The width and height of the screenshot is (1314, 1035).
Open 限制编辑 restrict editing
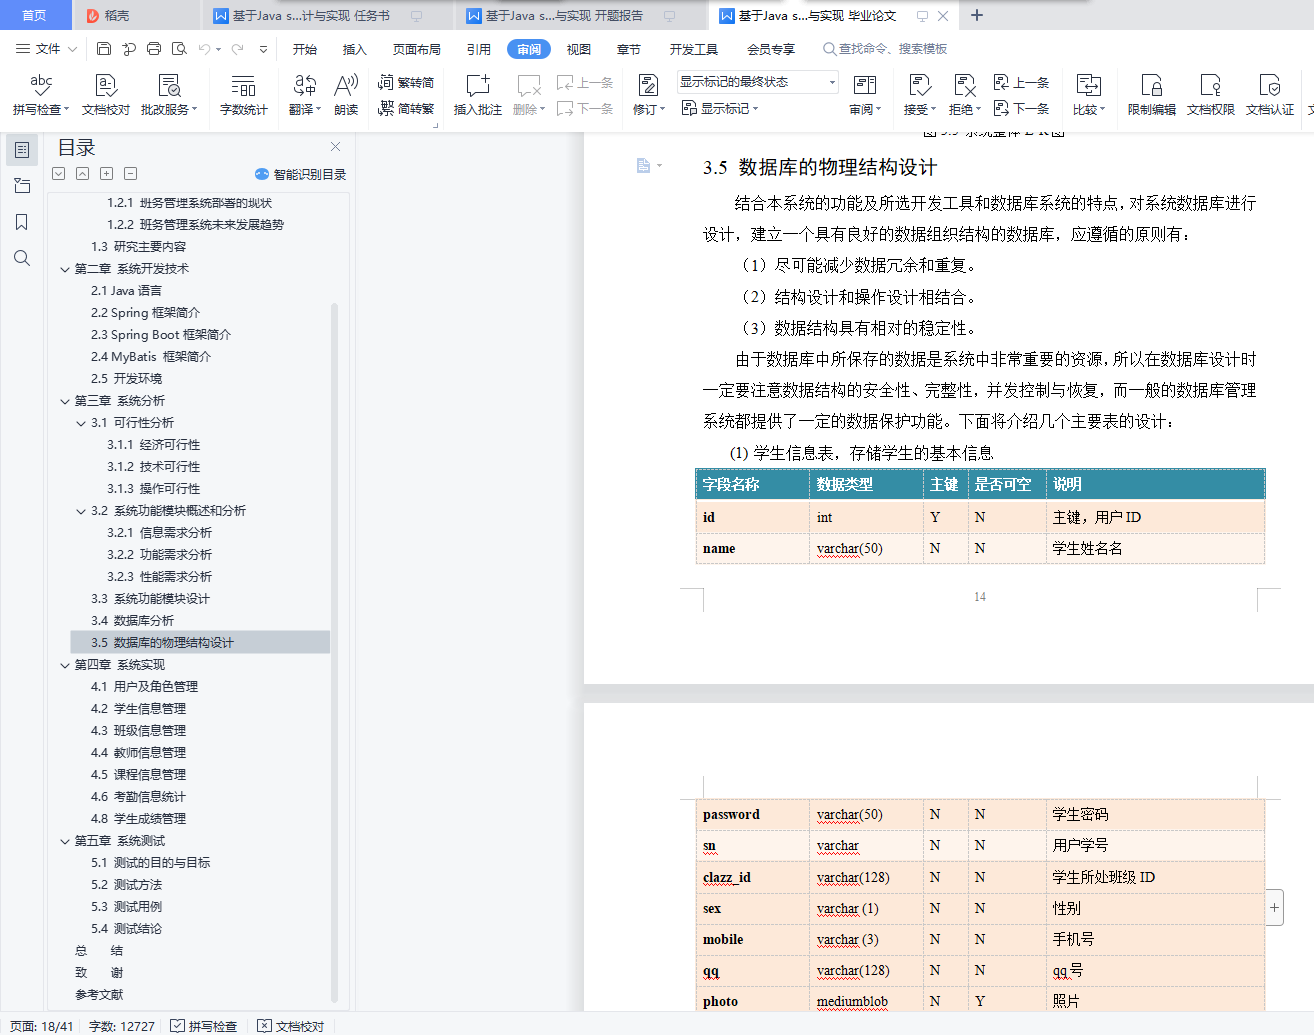click(1152, 95)
